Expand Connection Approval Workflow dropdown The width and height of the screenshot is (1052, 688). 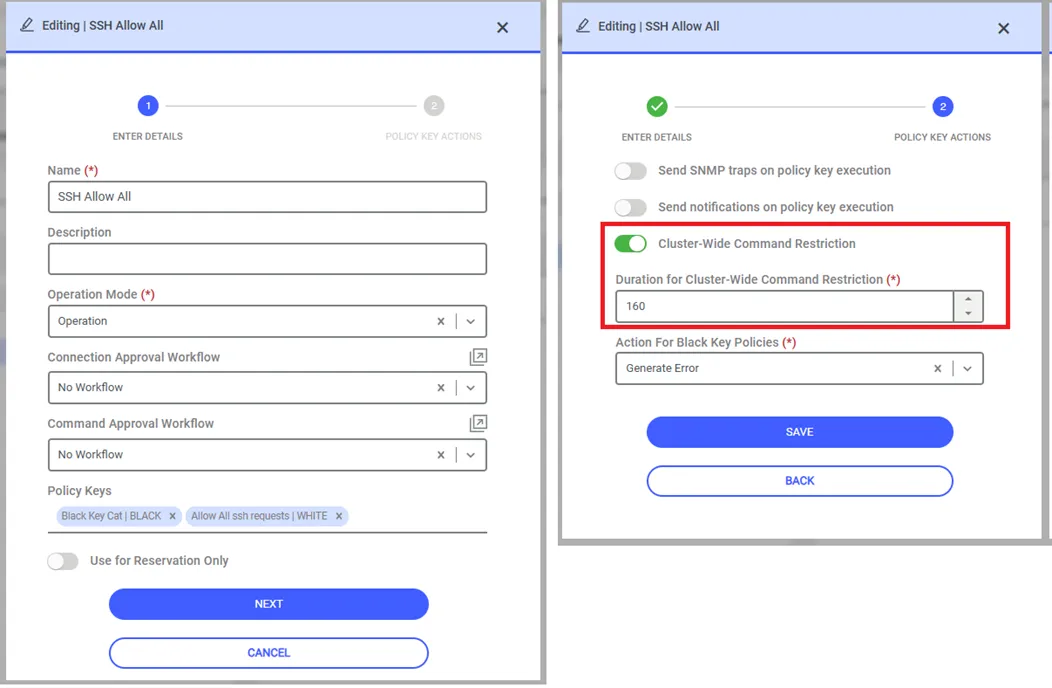pyautogui.click(x=471, y=387)
